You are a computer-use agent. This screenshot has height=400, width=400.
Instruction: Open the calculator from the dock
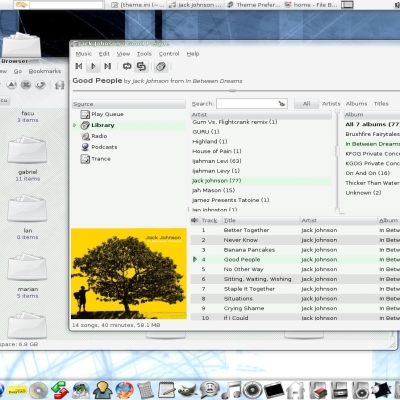coord(145,390)
